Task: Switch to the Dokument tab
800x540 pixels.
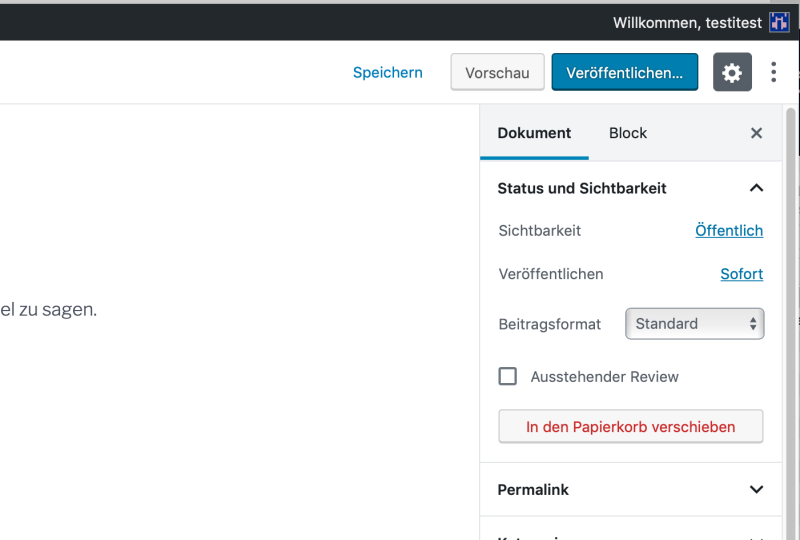Action: [534, 133]
